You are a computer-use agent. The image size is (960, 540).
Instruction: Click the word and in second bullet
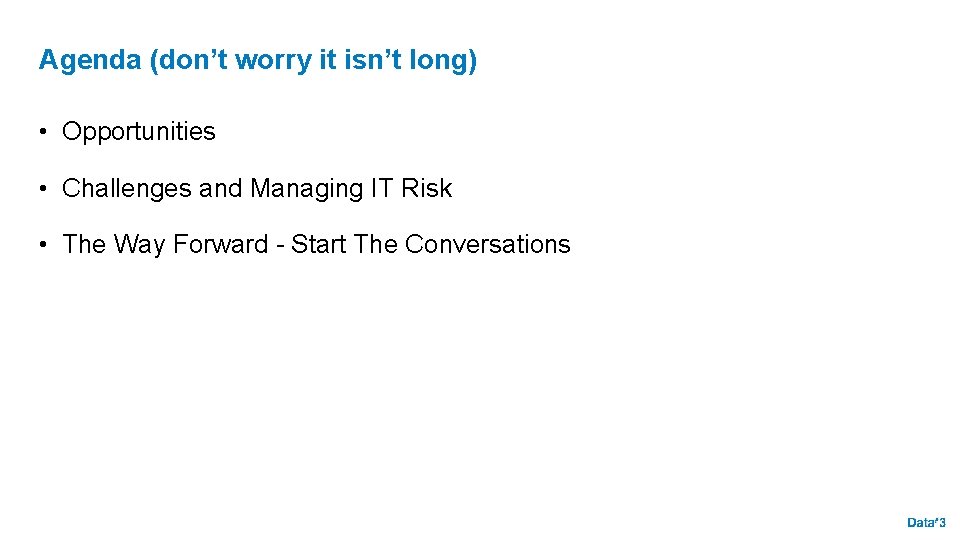click(x=221, y=189)
